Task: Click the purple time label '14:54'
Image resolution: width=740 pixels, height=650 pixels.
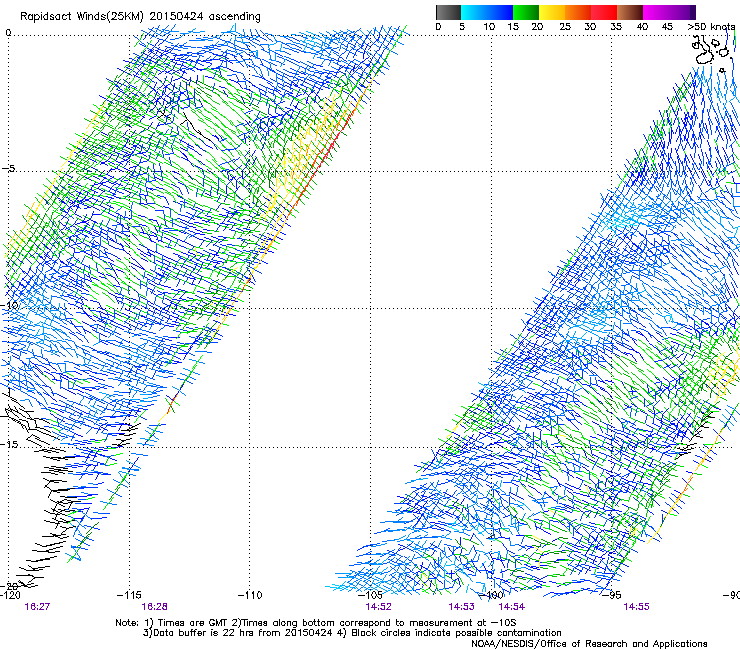Action: pos(512,607)
